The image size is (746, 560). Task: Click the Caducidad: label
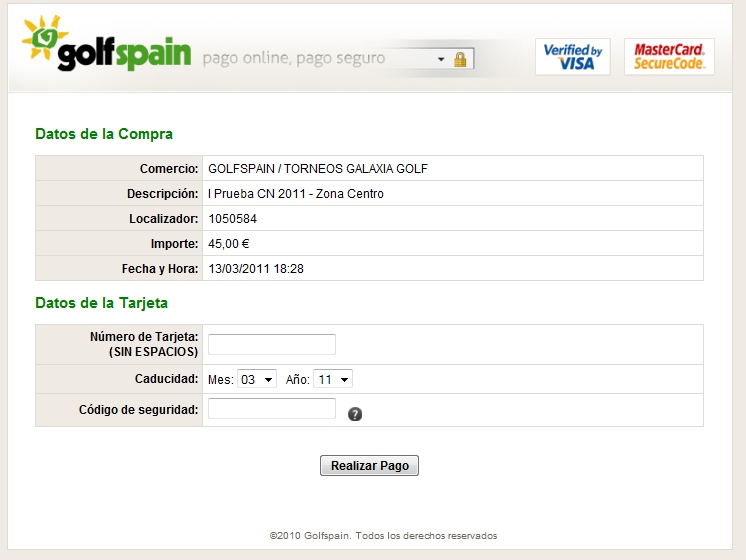click(167, 379)
